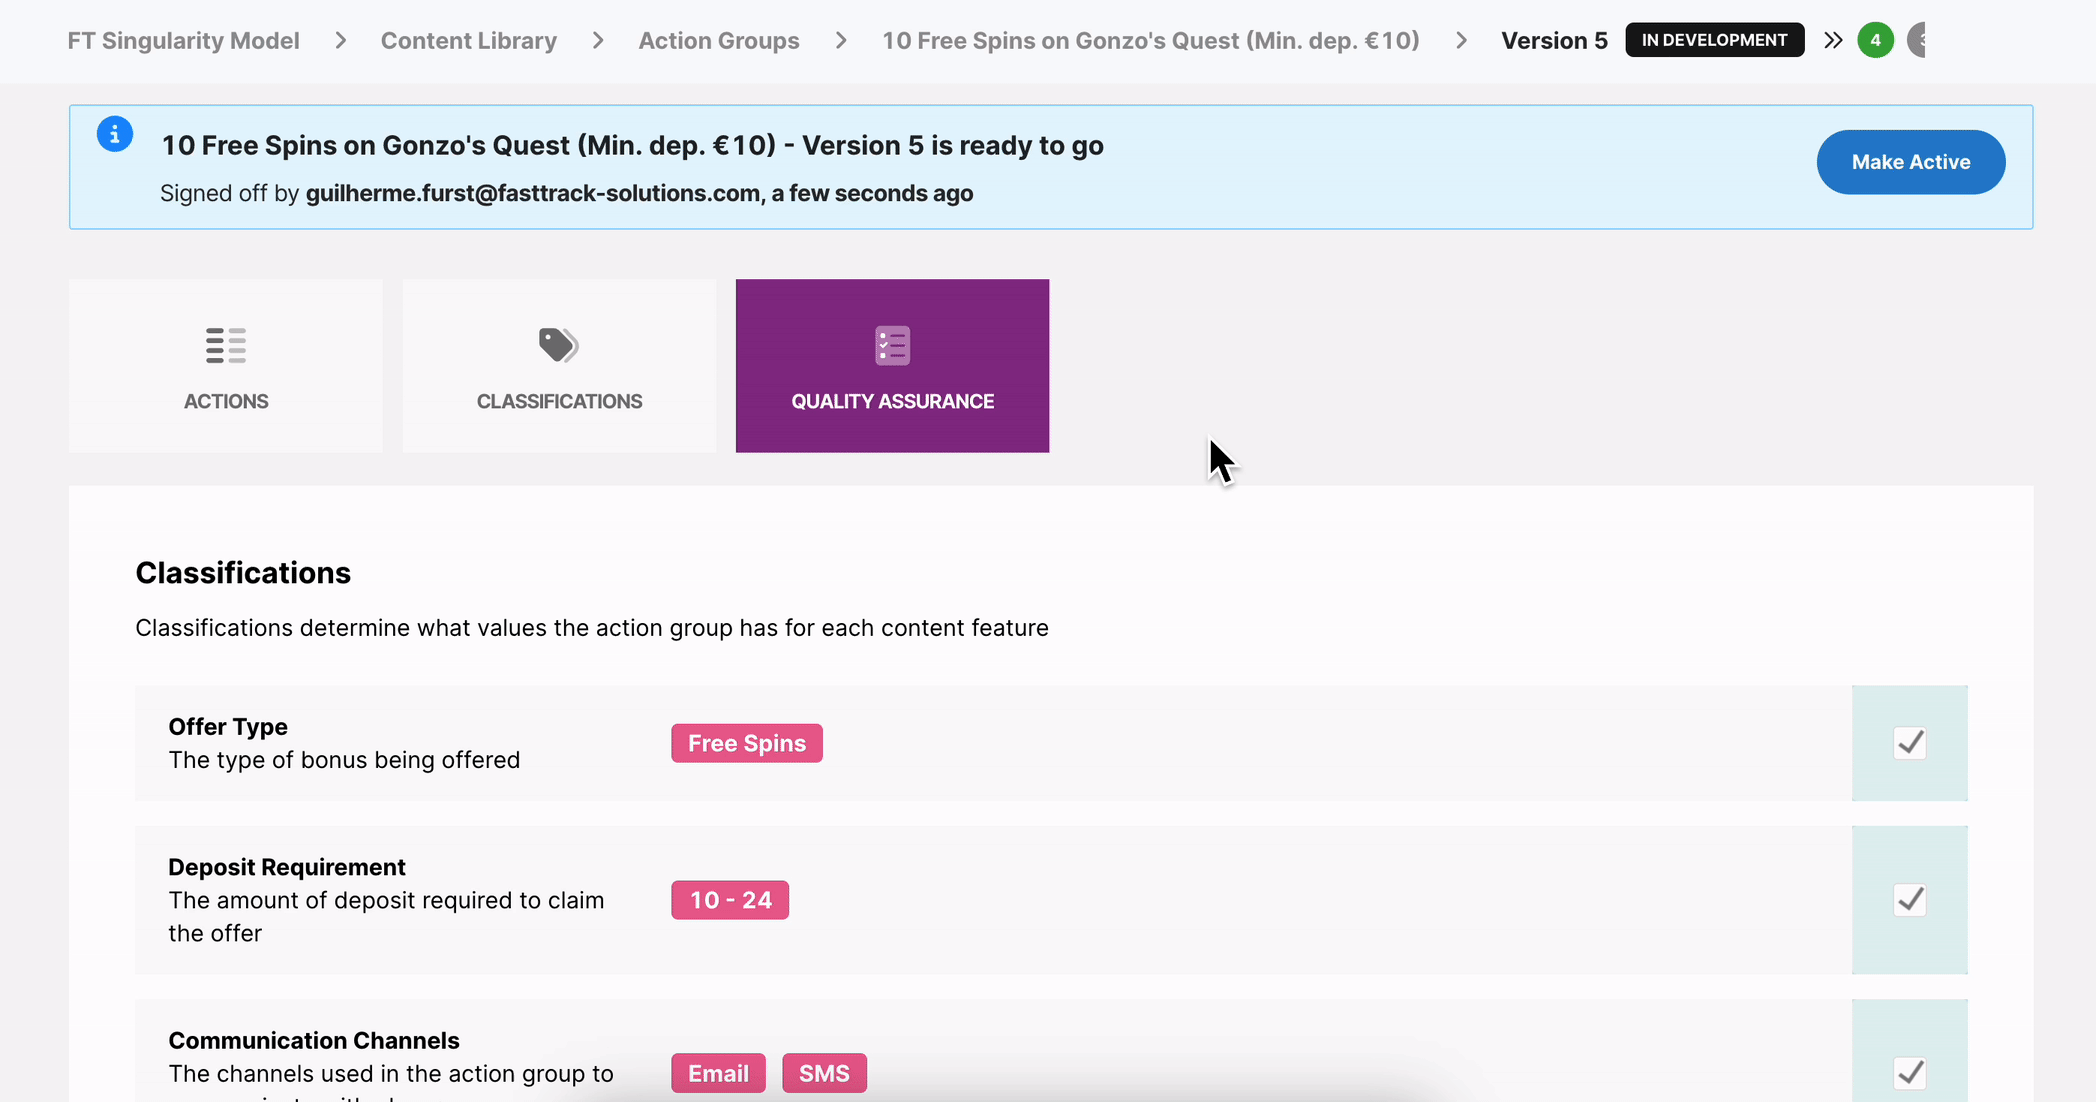Click chevron before Version 5
The height and width of the screenshot is (1102, 2096).
click(x=1461, y=40)
